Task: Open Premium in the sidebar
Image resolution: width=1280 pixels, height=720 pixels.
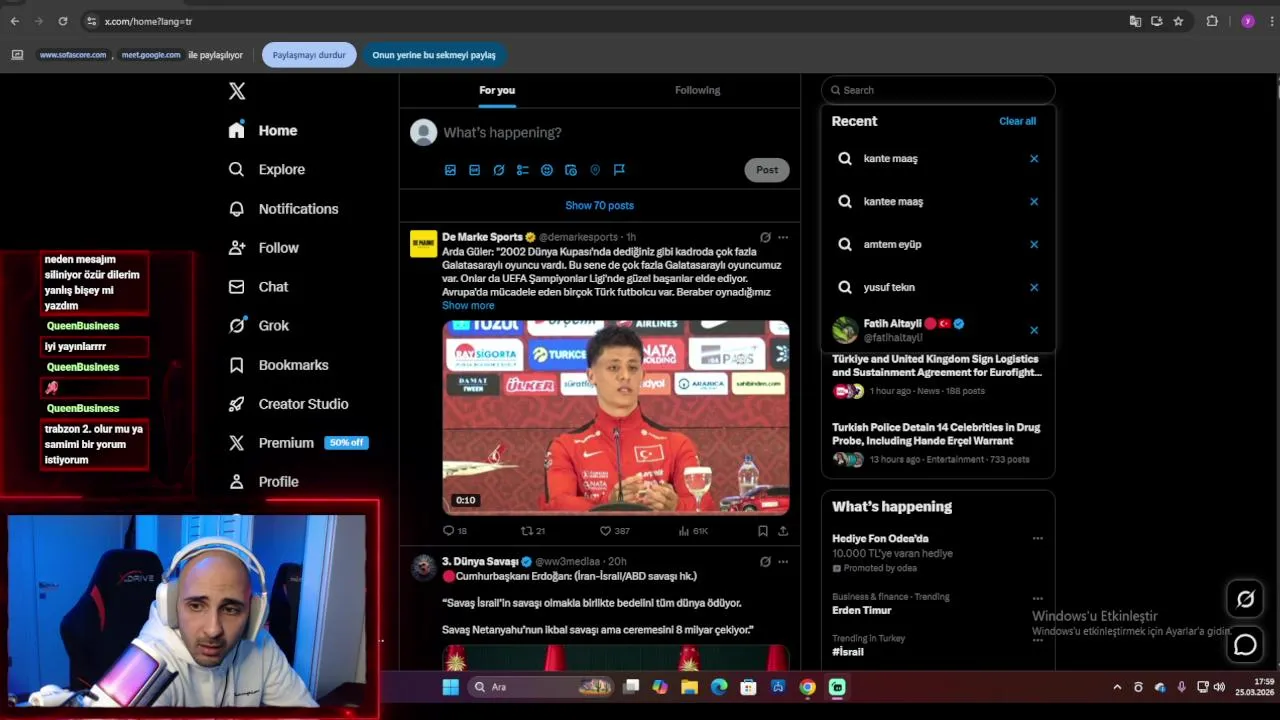Action: [x=298, y=443]
